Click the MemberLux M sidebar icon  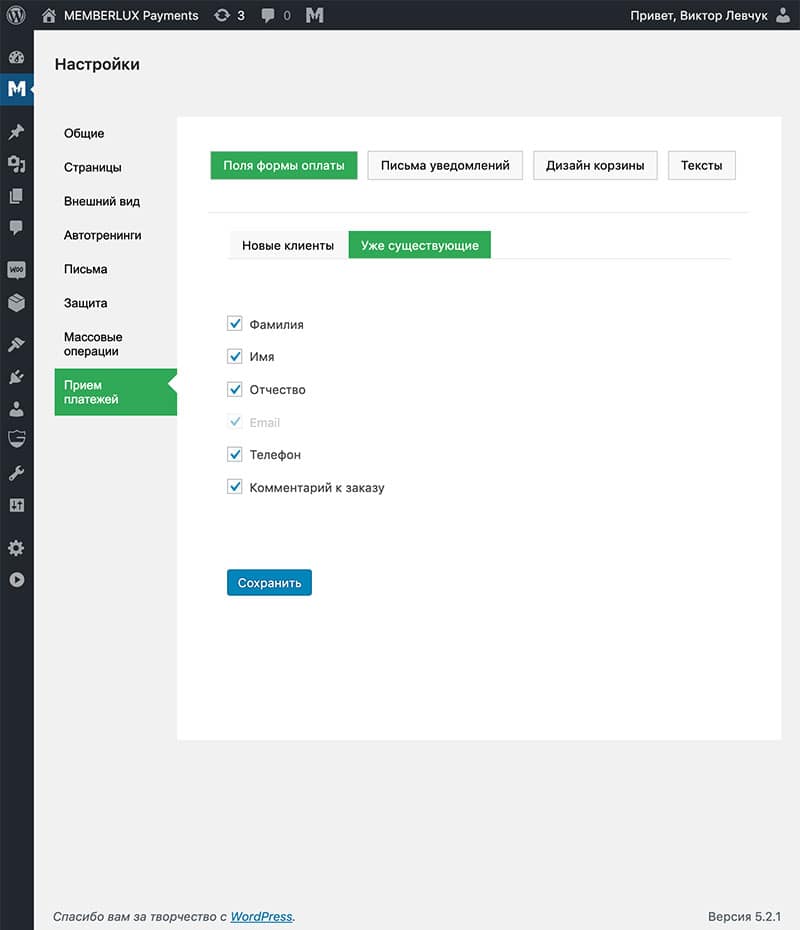[16, 89]
